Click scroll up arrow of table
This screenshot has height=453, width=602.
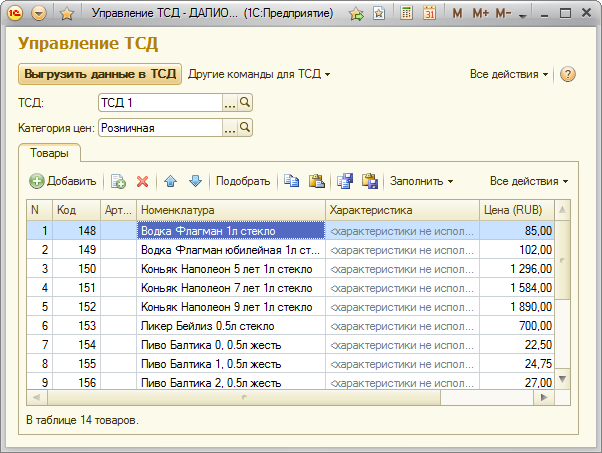(562, 210)
